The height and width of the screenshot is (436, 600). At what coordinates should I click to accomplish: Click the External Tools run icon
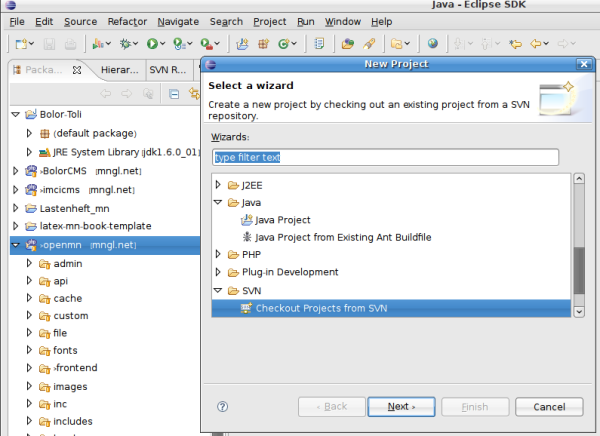tap(179, 44)
